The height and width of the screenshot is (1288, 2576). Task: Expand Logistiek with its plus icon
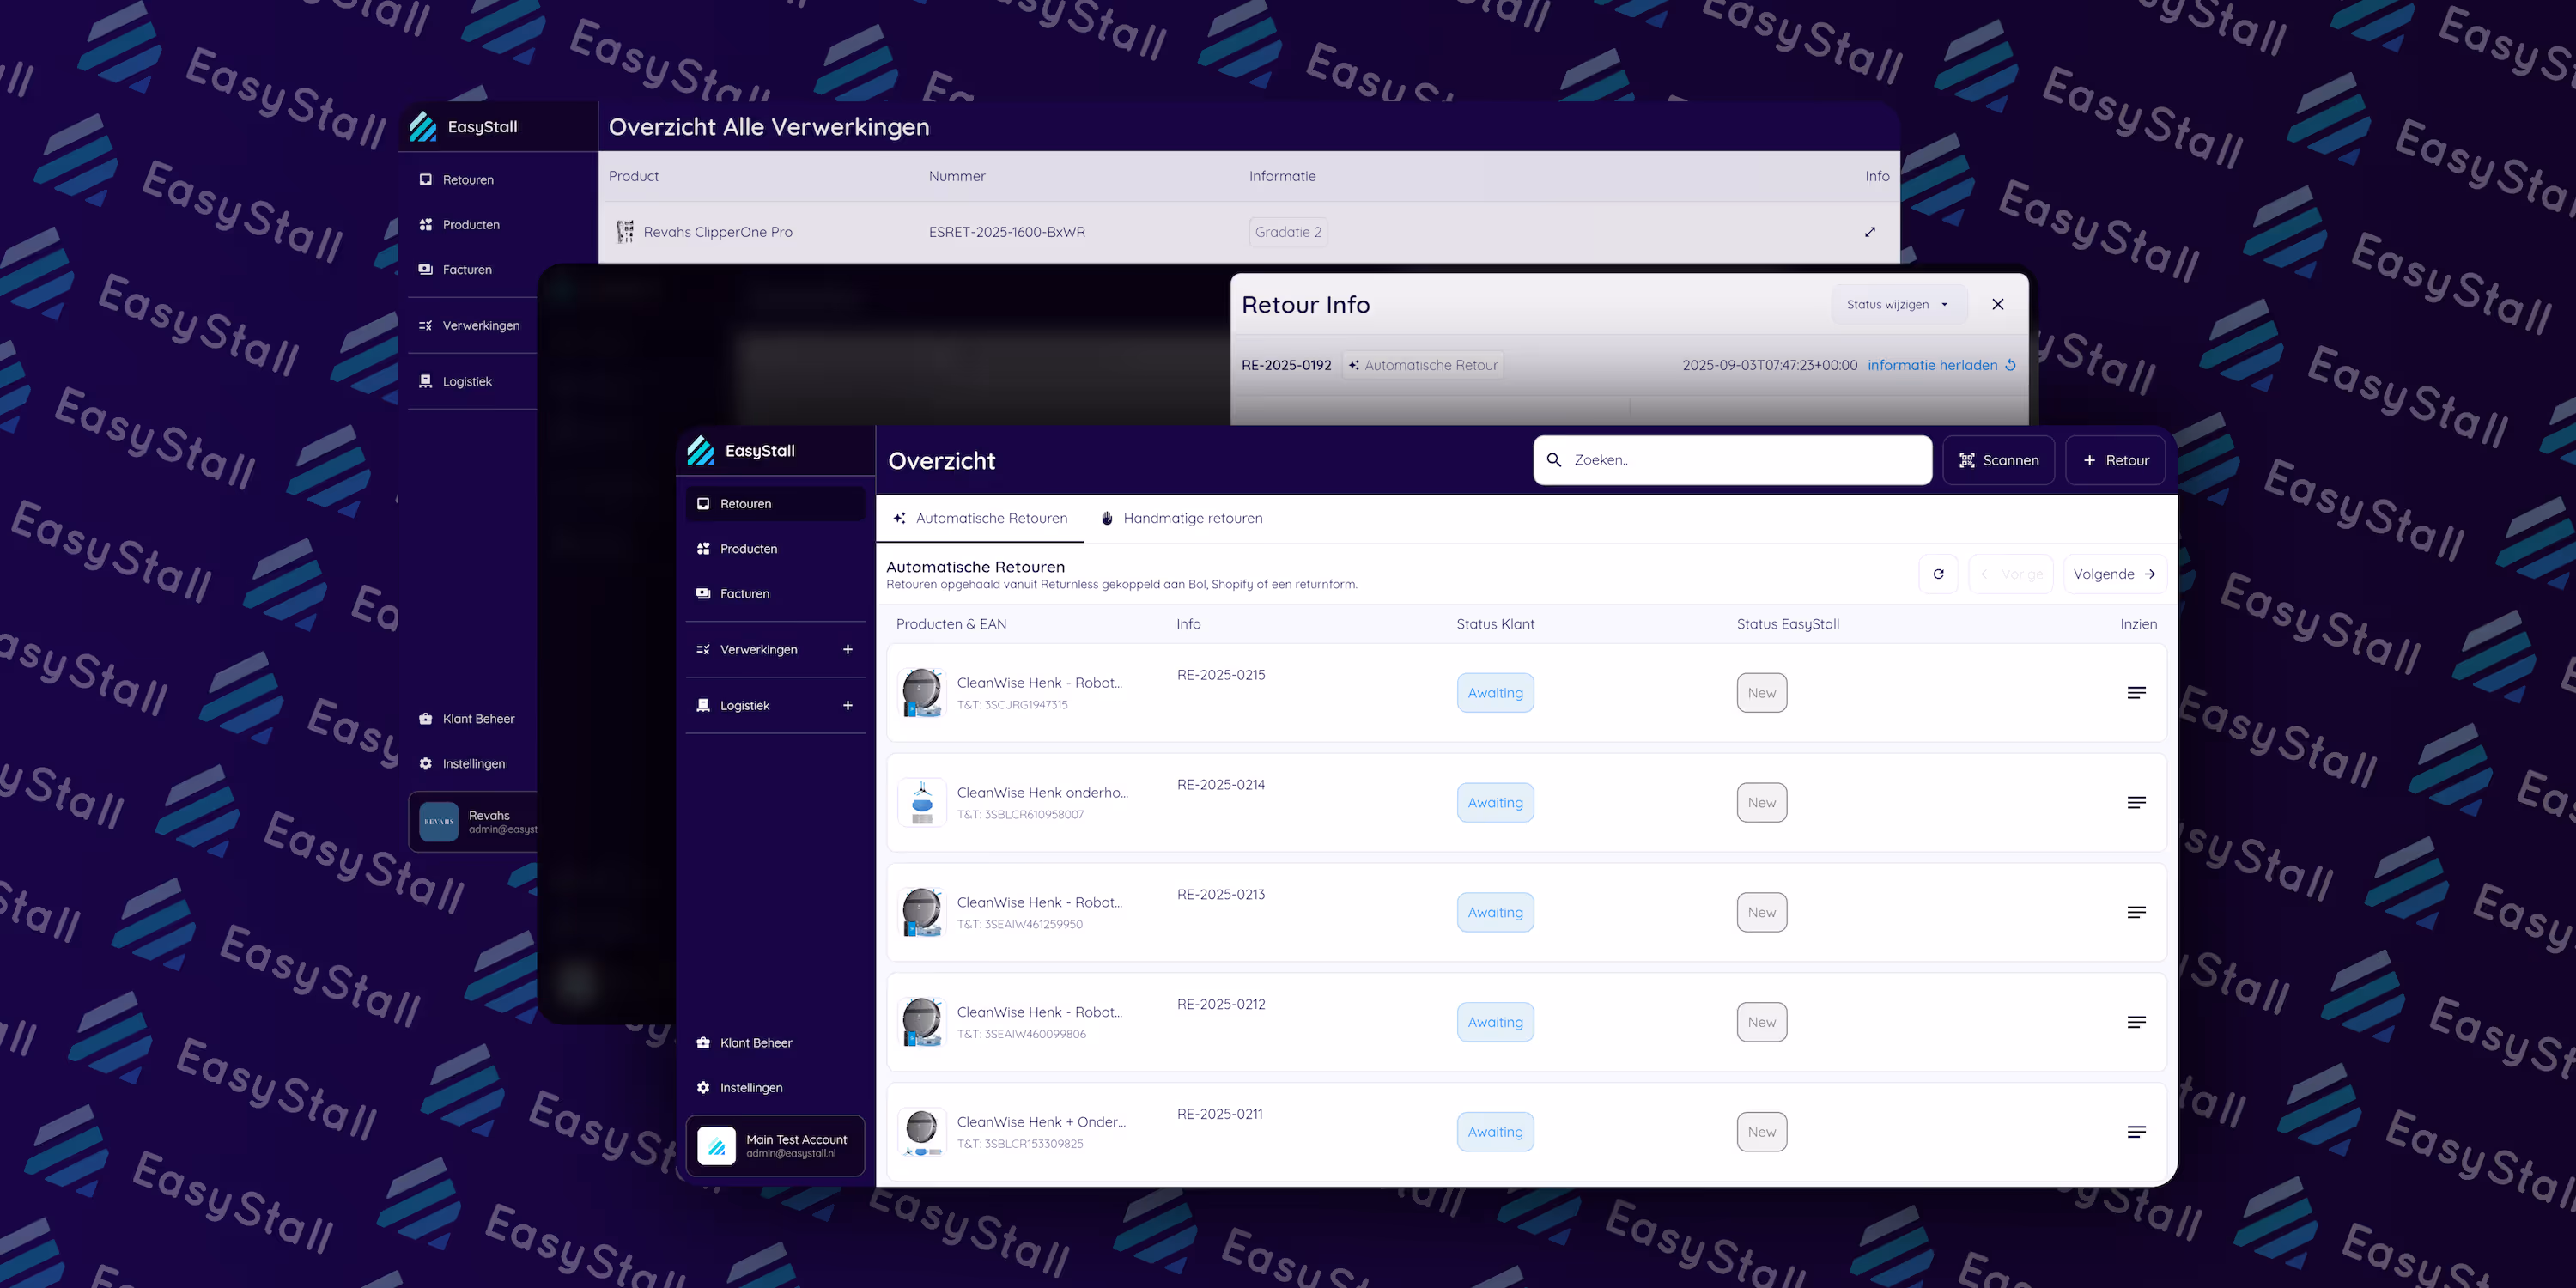point(848,705)
